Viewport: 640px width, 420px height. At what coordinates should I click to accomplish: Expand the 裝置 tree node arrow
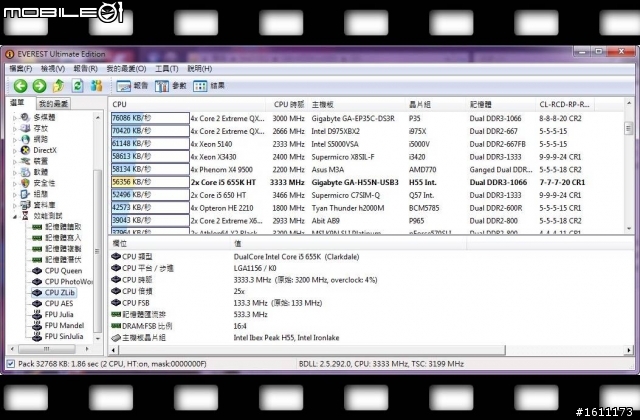[x=15, y=162]
